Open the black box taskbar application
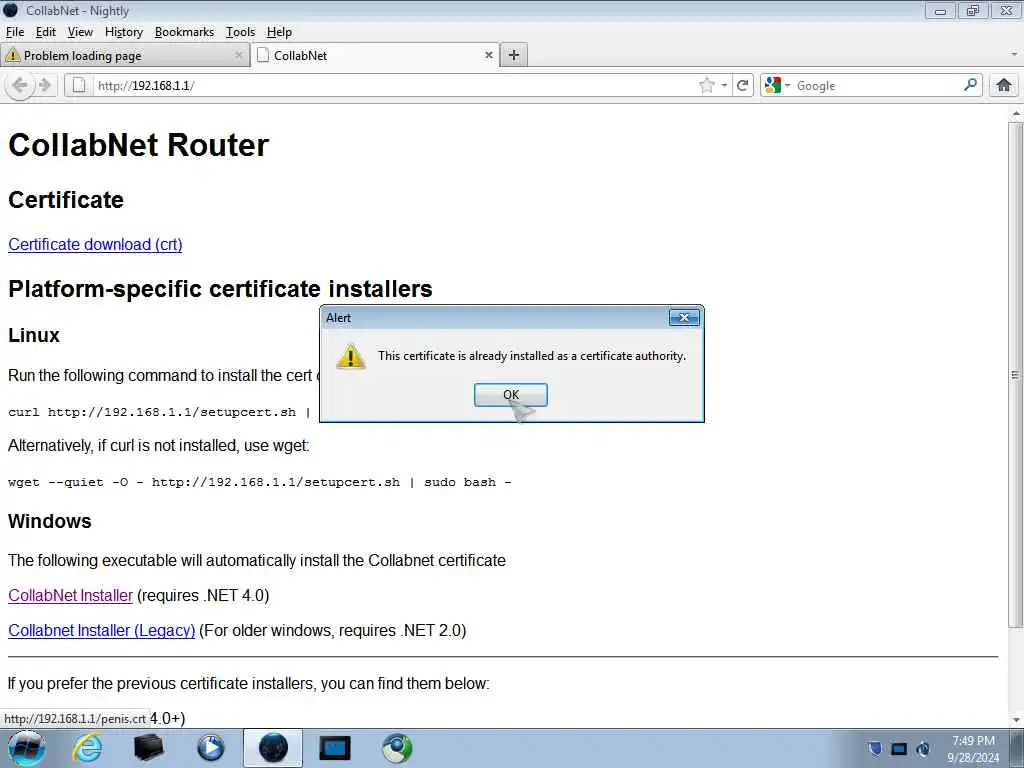This screenshot has height=768, width=1024. click(148, 748)
